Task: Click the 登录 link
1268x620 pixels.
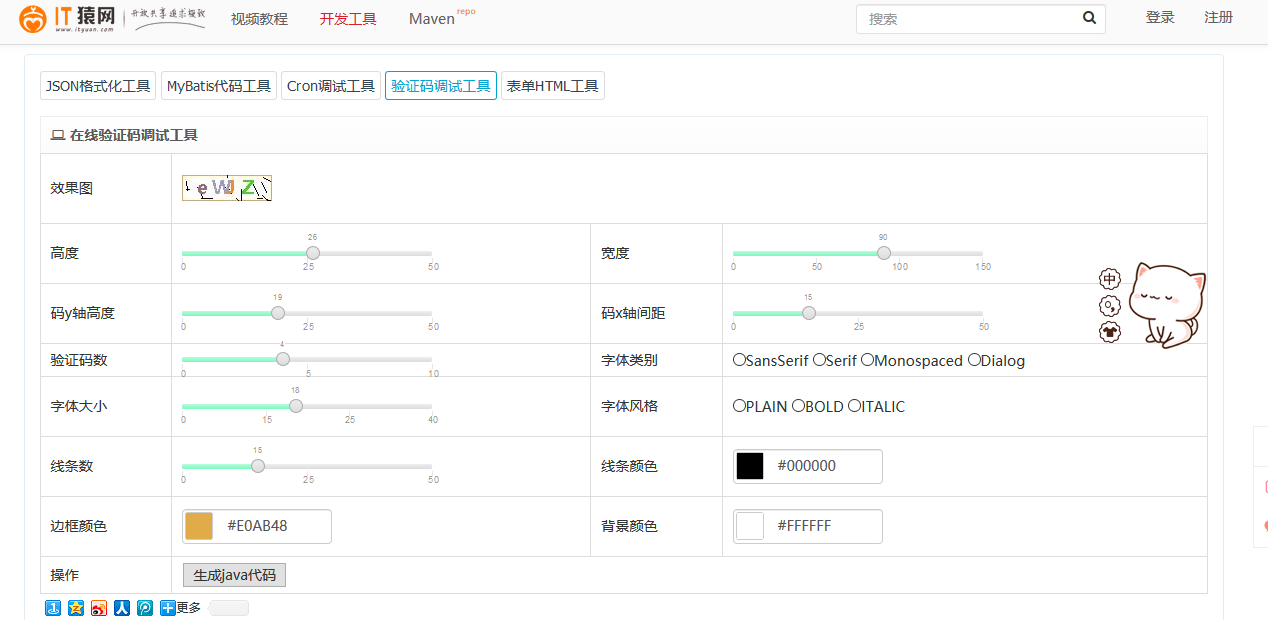Action: click(1160, 18)
